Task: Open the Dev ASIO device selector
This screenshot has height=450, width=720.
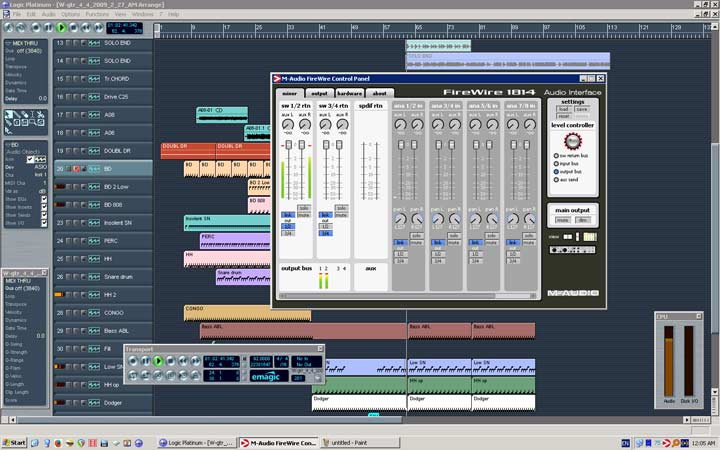Action: click(x=40, y=167)
